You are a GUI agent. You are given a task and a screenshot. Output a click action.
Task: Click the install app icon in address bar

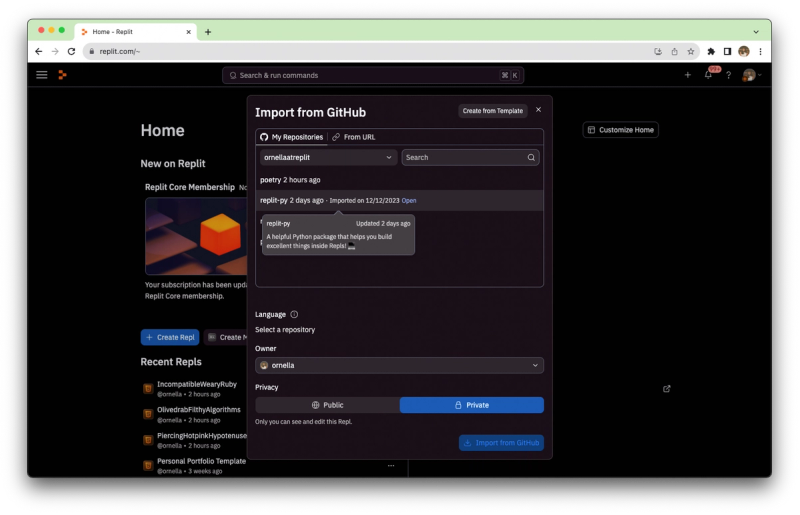point(658,51)
